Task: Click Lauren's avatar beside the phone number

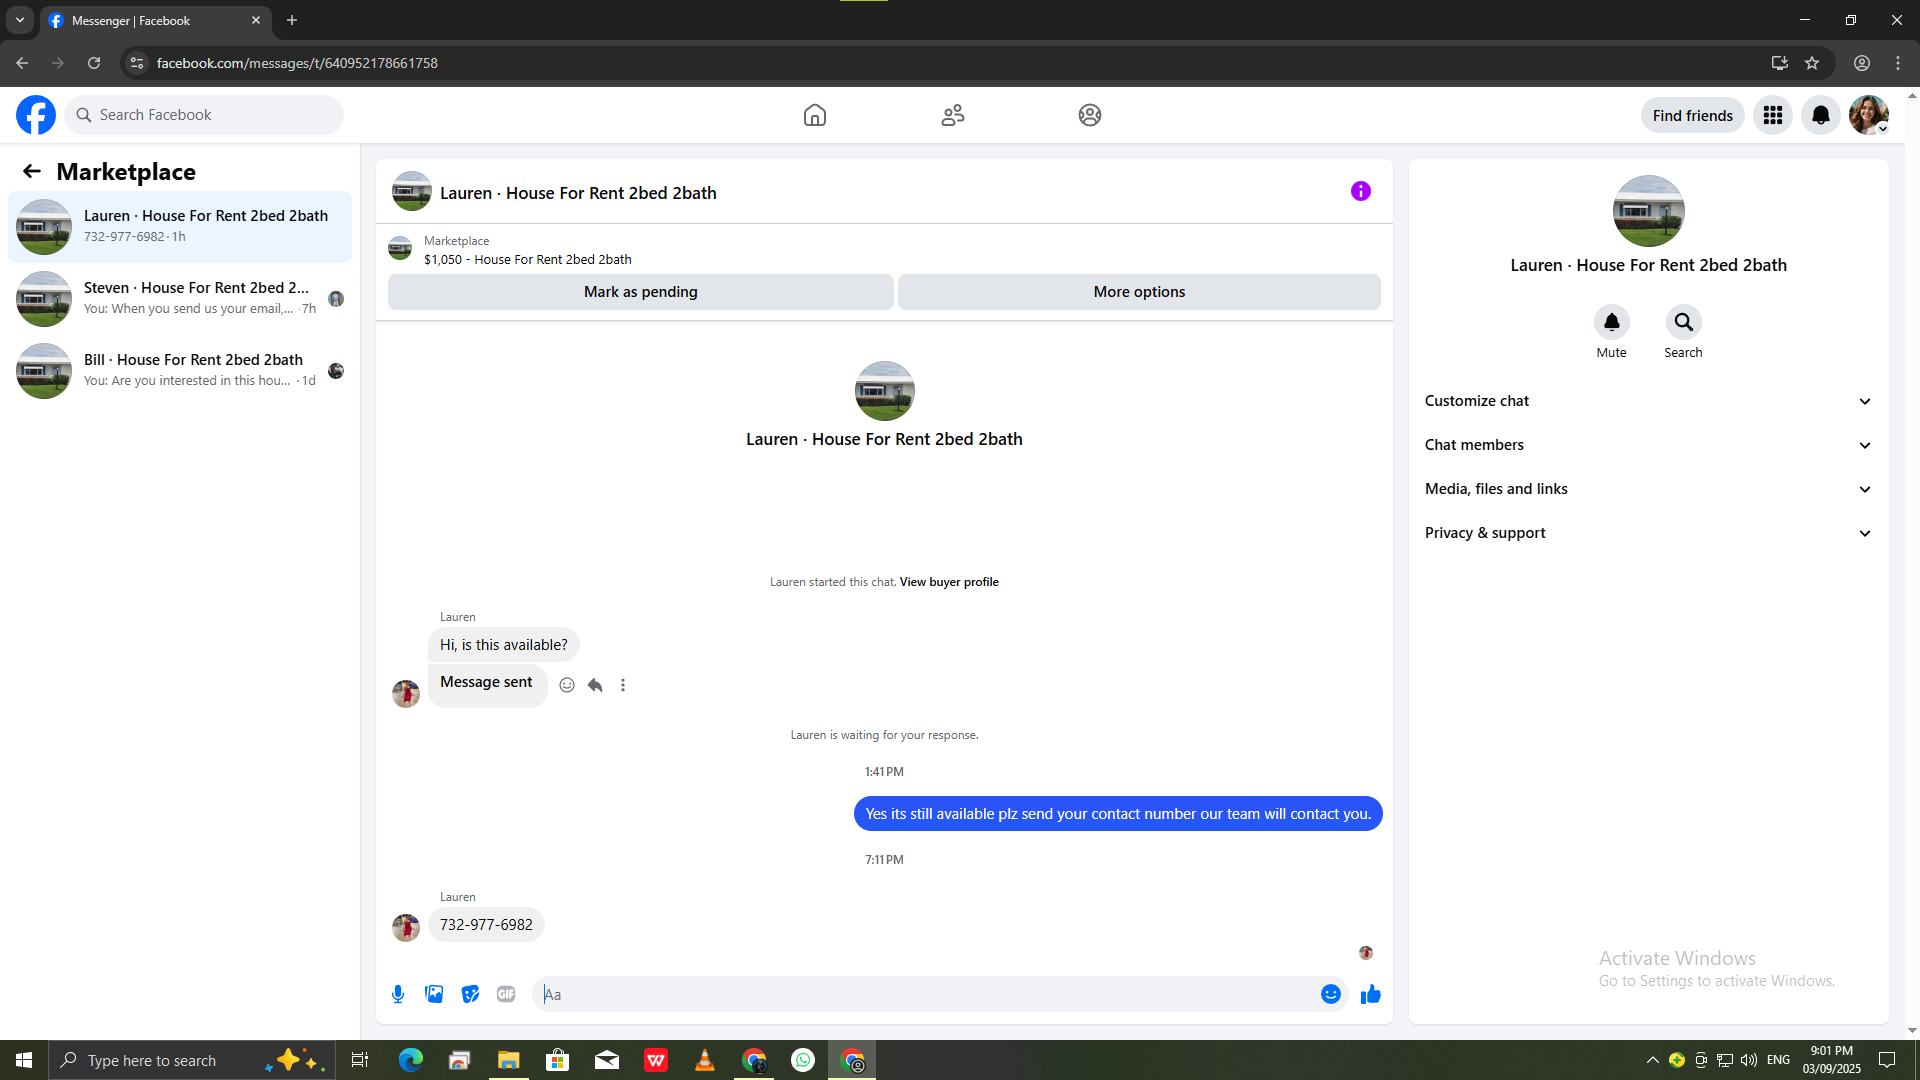Action: click(406, 927)
